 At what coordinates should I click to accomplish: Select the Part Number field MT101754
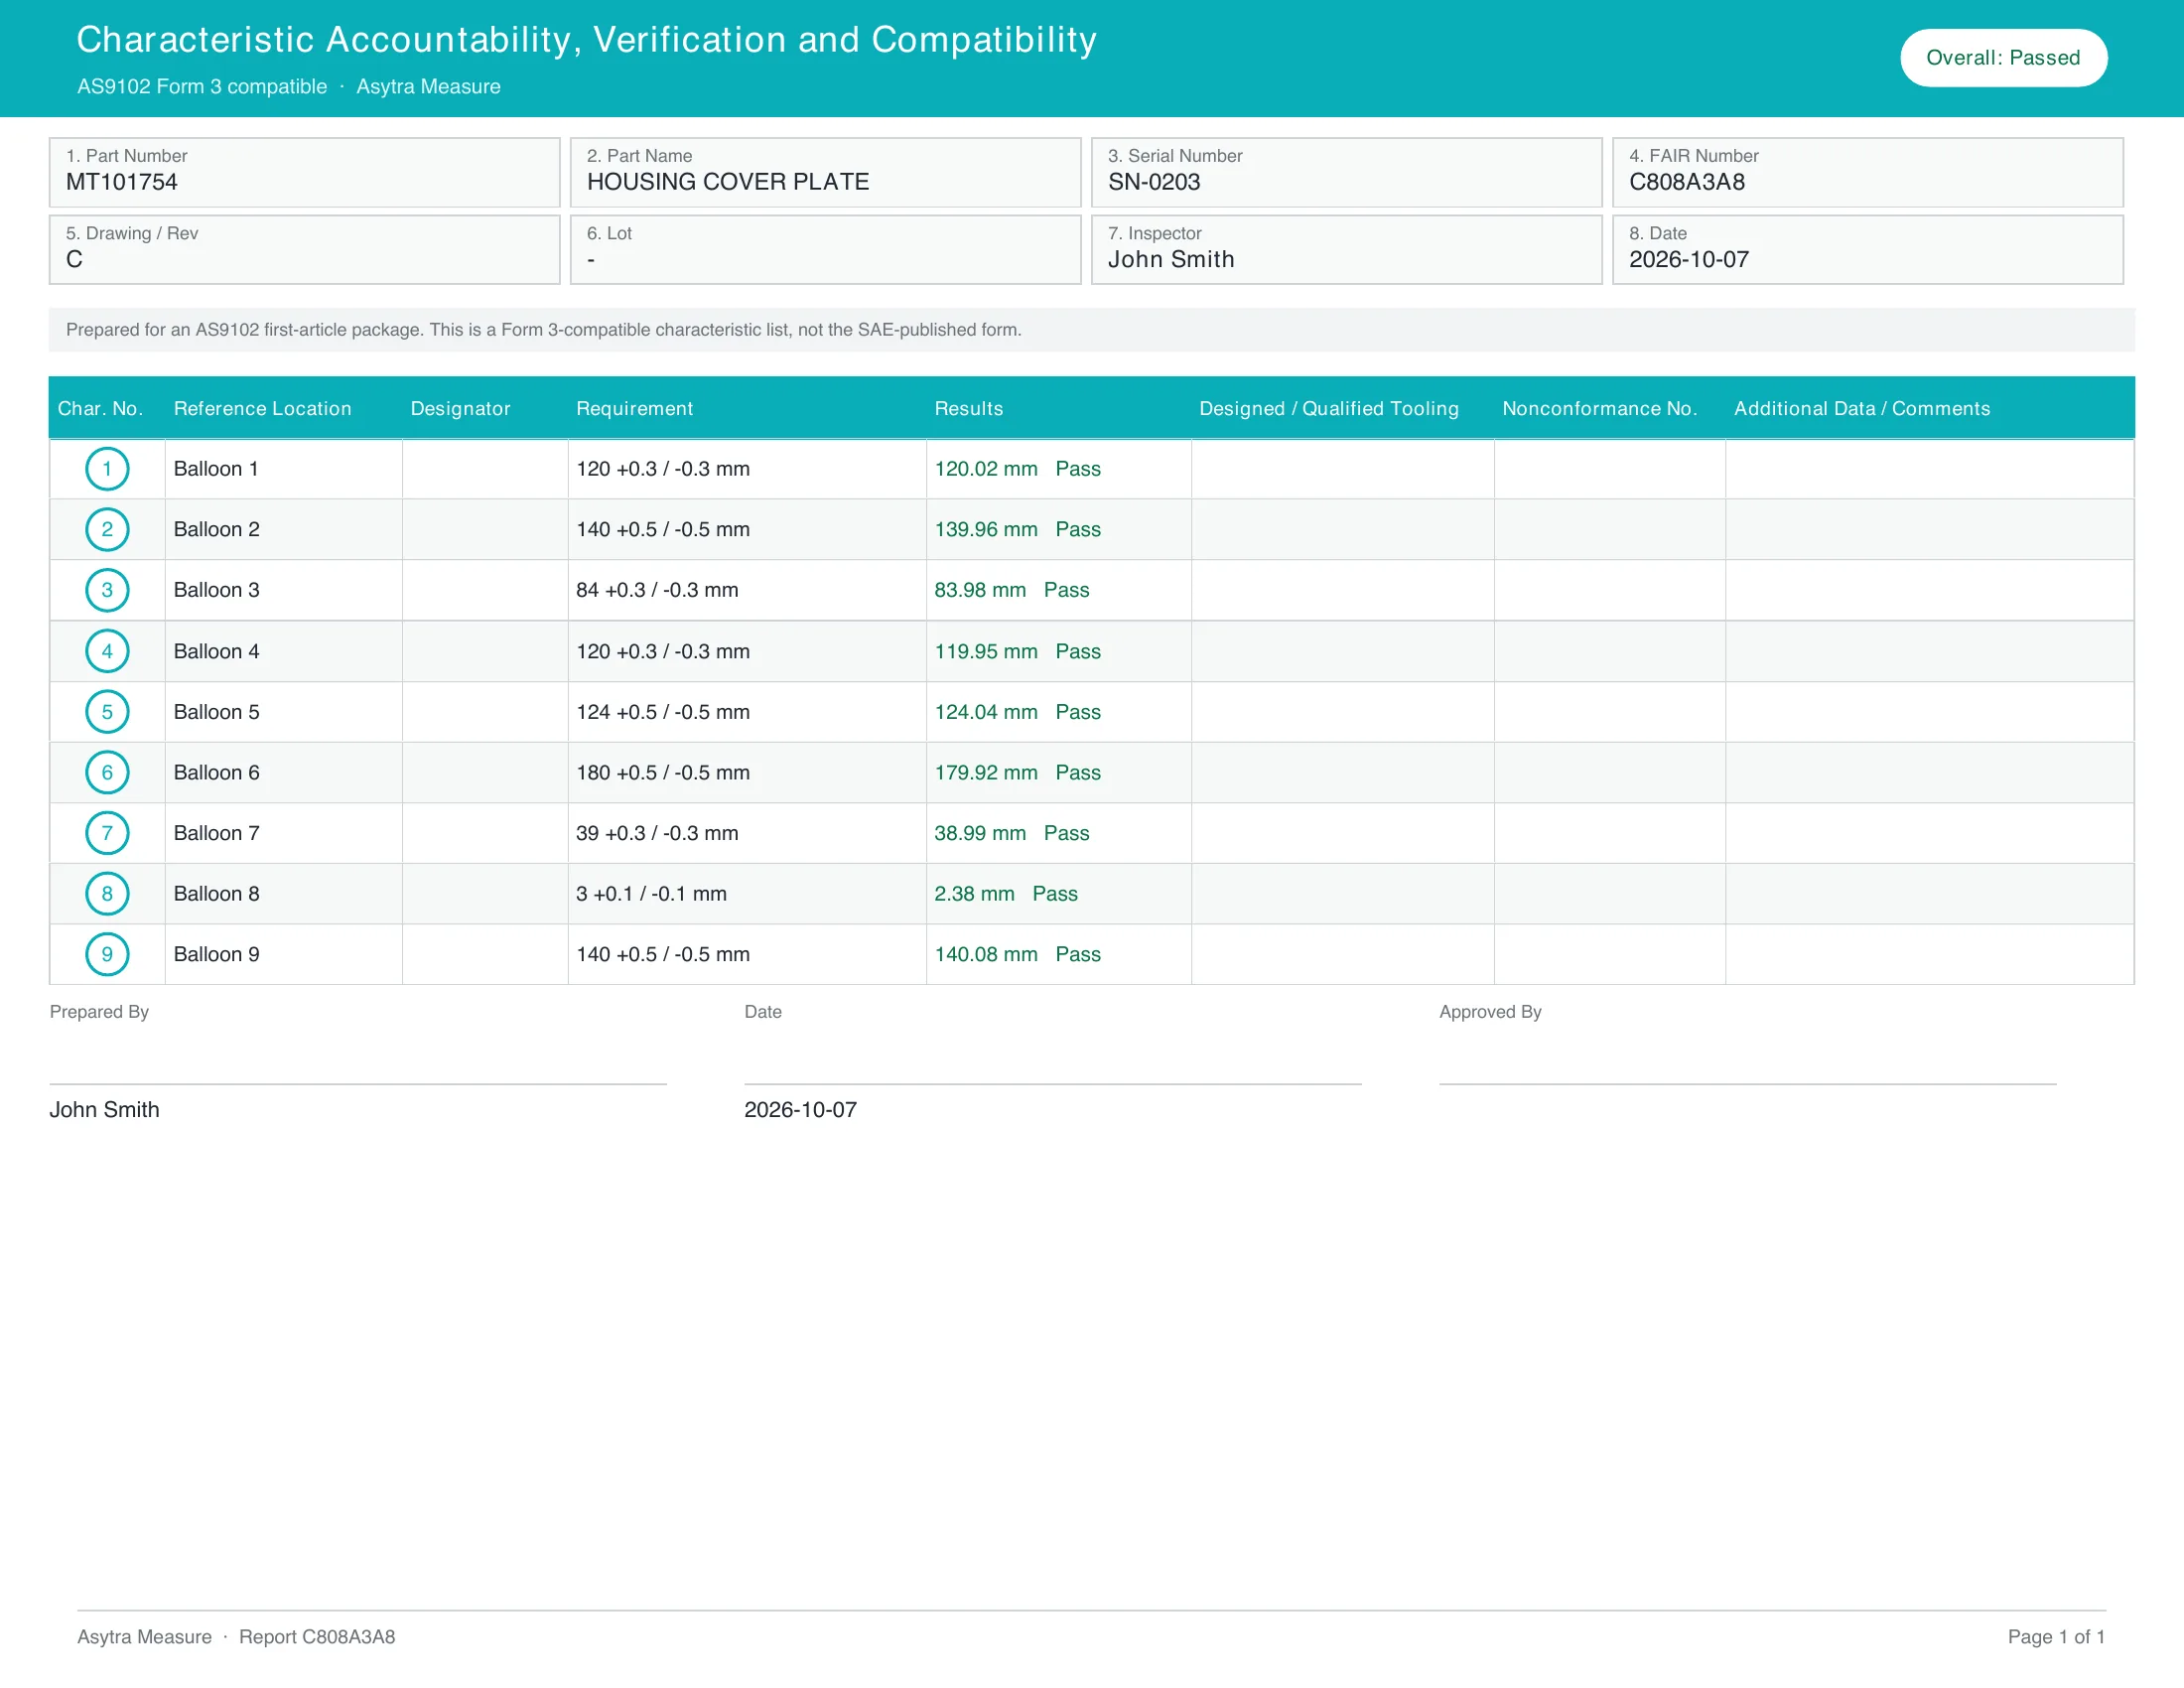304,173
